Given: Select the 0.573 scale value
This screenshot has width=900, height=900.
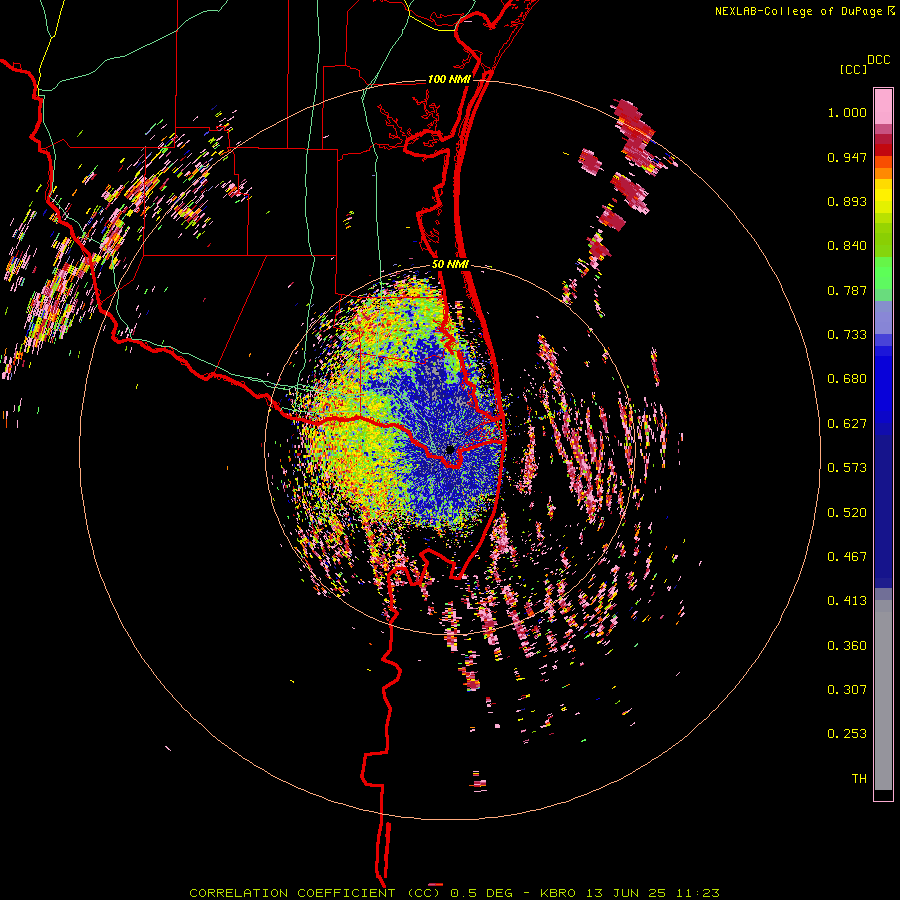Looking at the screenshot, I should [x=847, y=468].
